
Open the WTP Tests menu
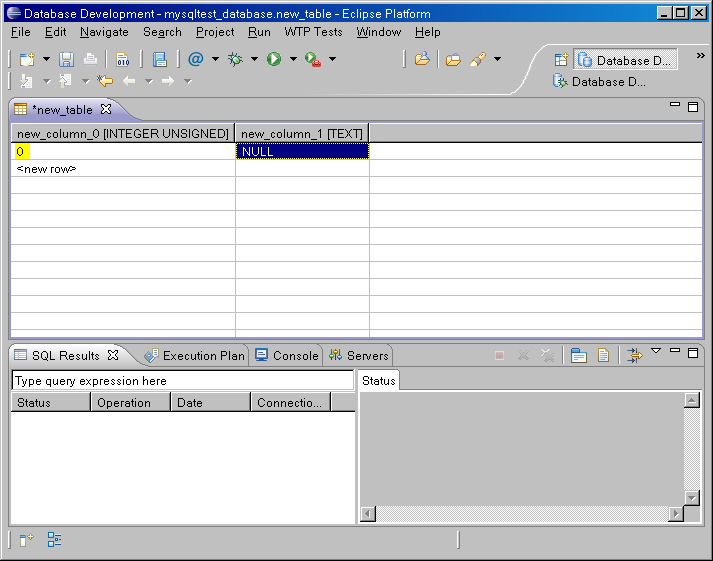313,32
